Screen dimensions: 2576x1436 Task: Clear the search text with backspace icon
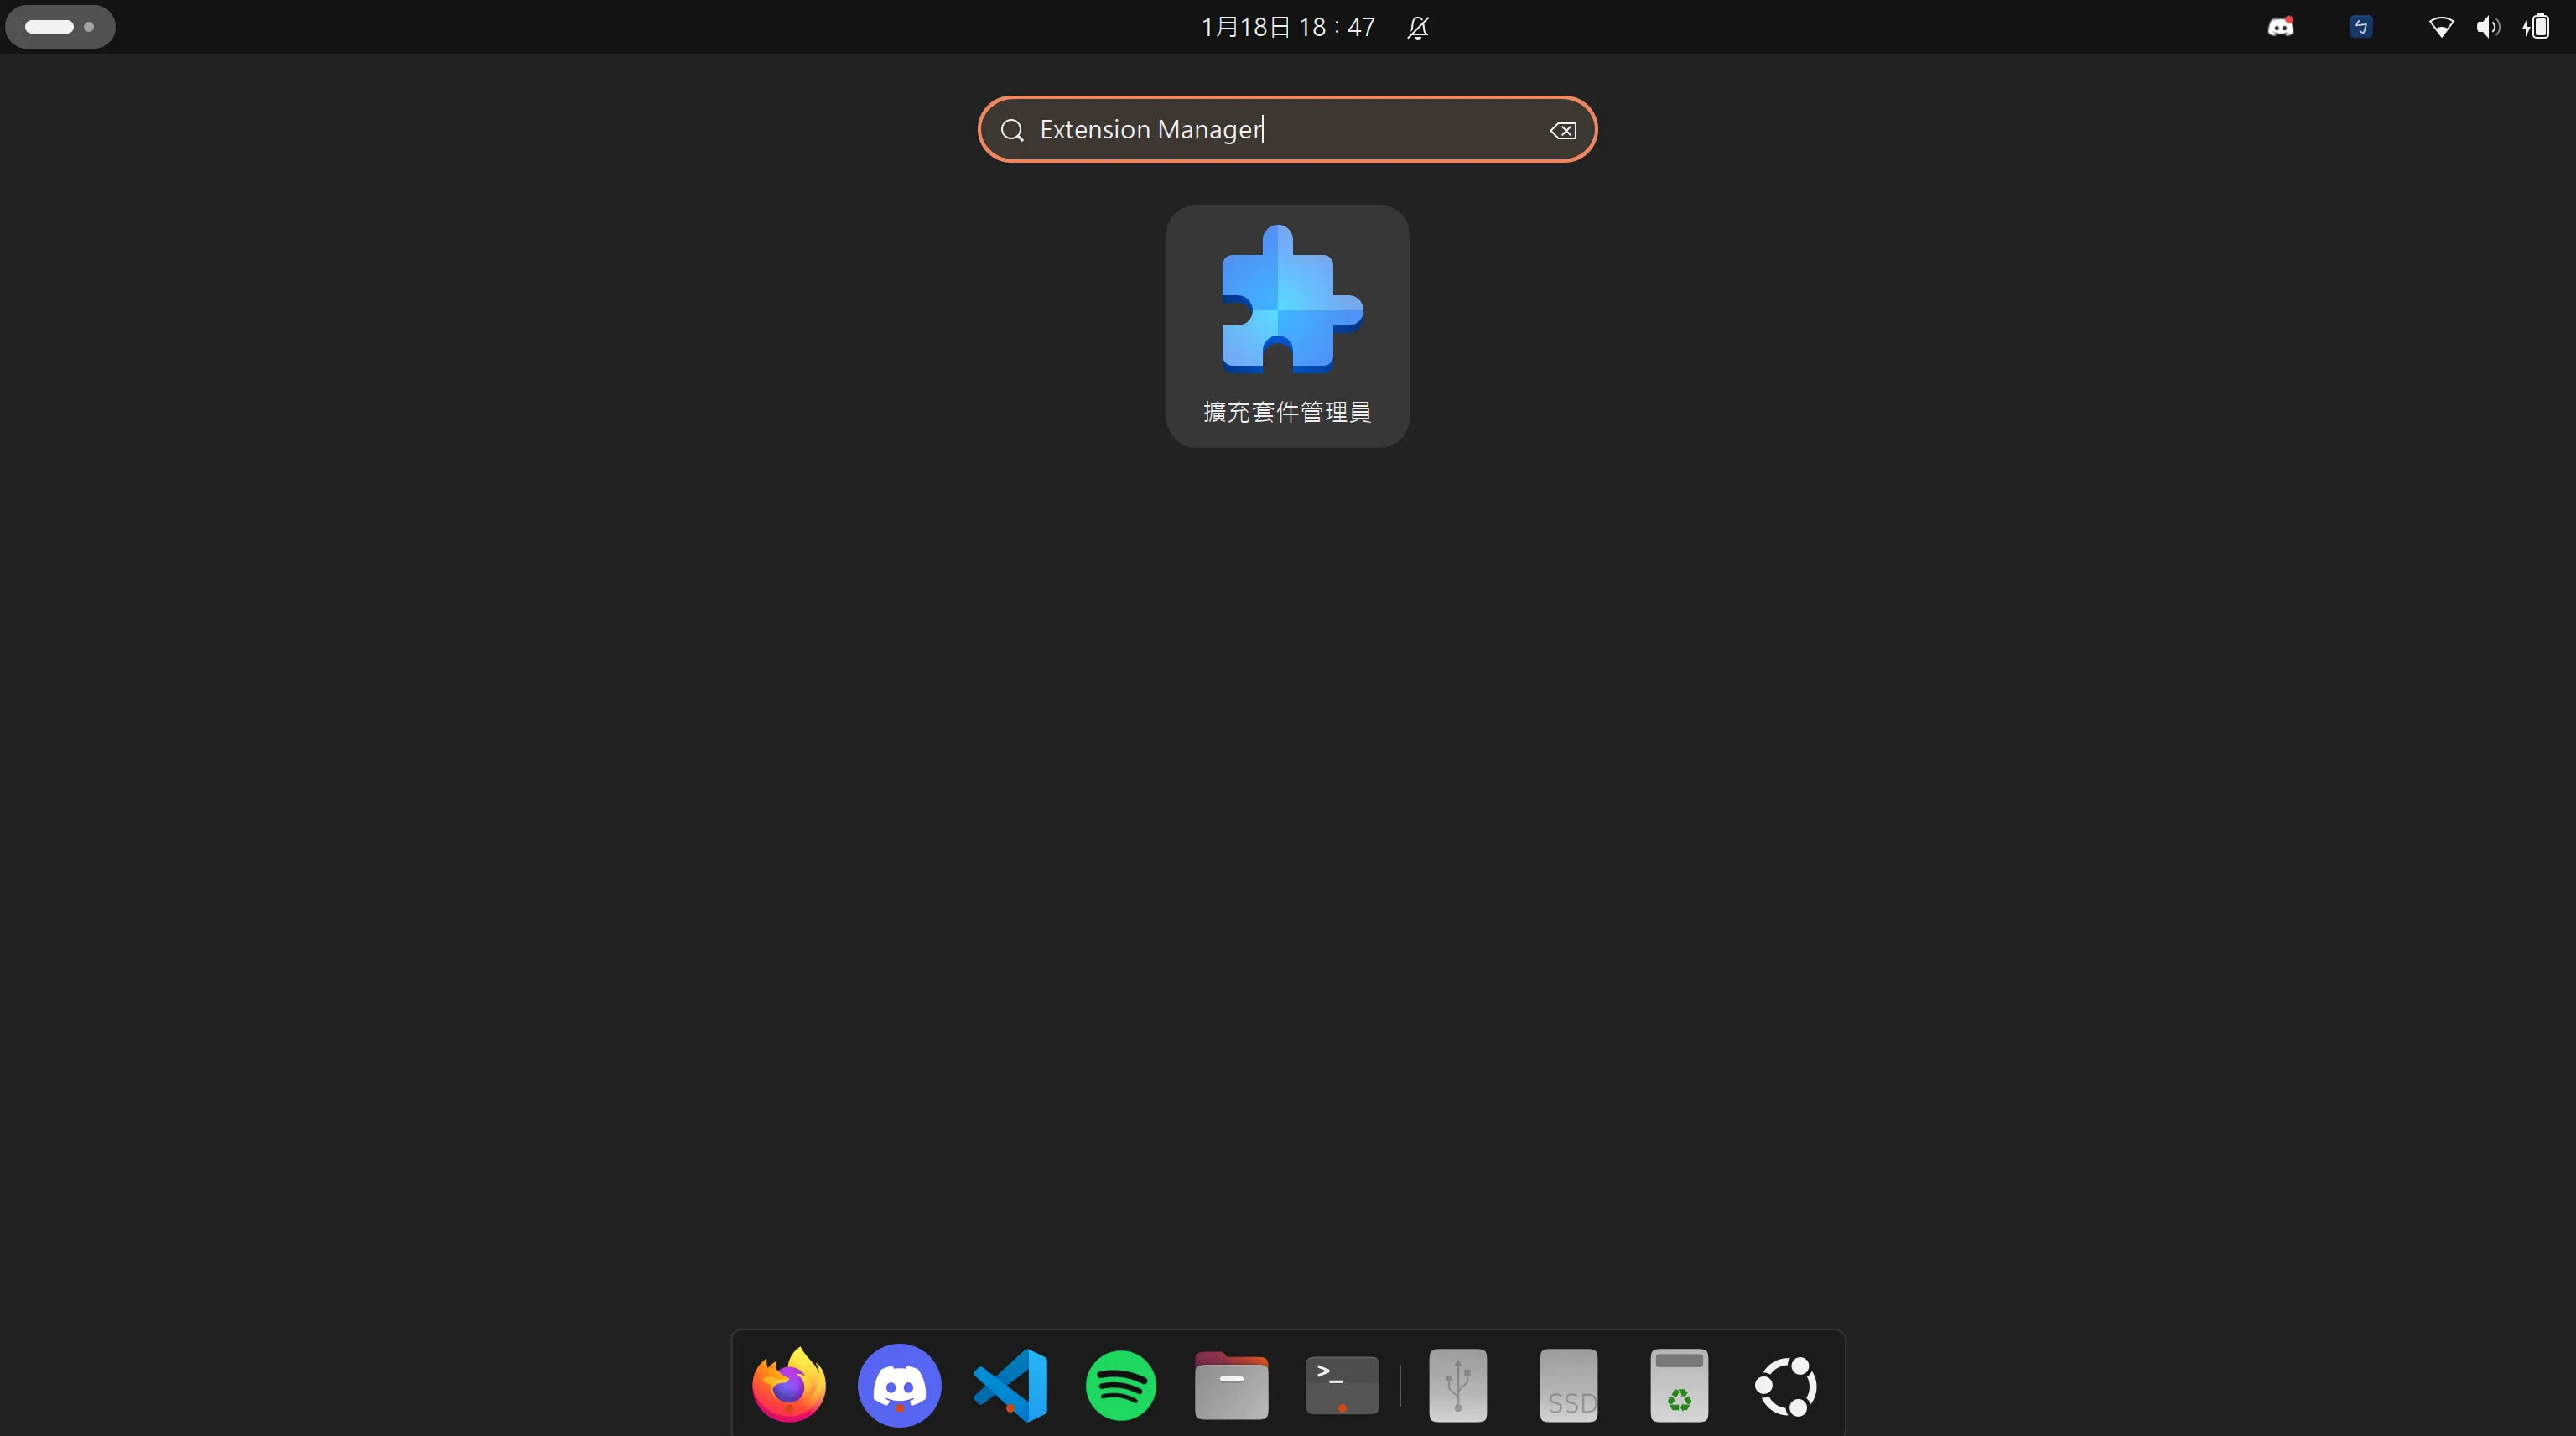[x=1562, y=130]
